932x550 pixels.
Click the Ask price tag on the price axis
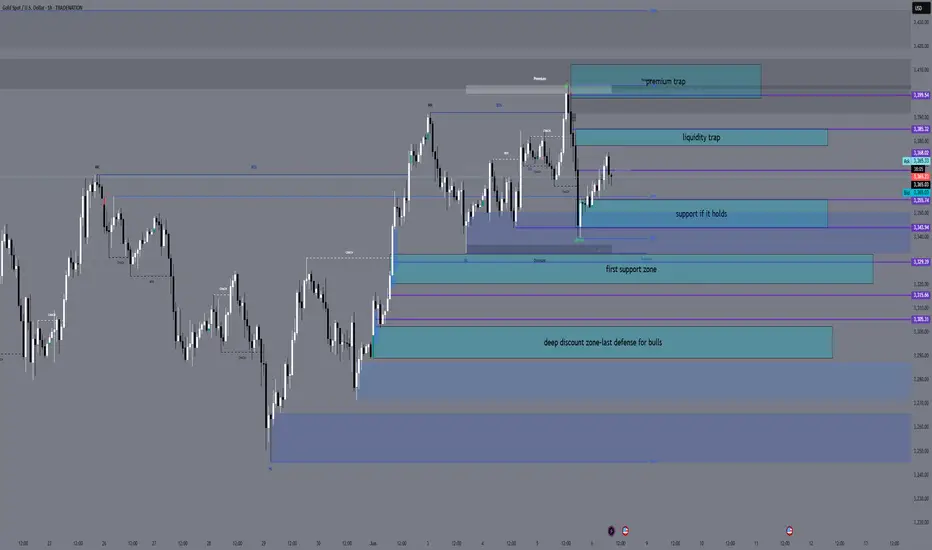916,161
